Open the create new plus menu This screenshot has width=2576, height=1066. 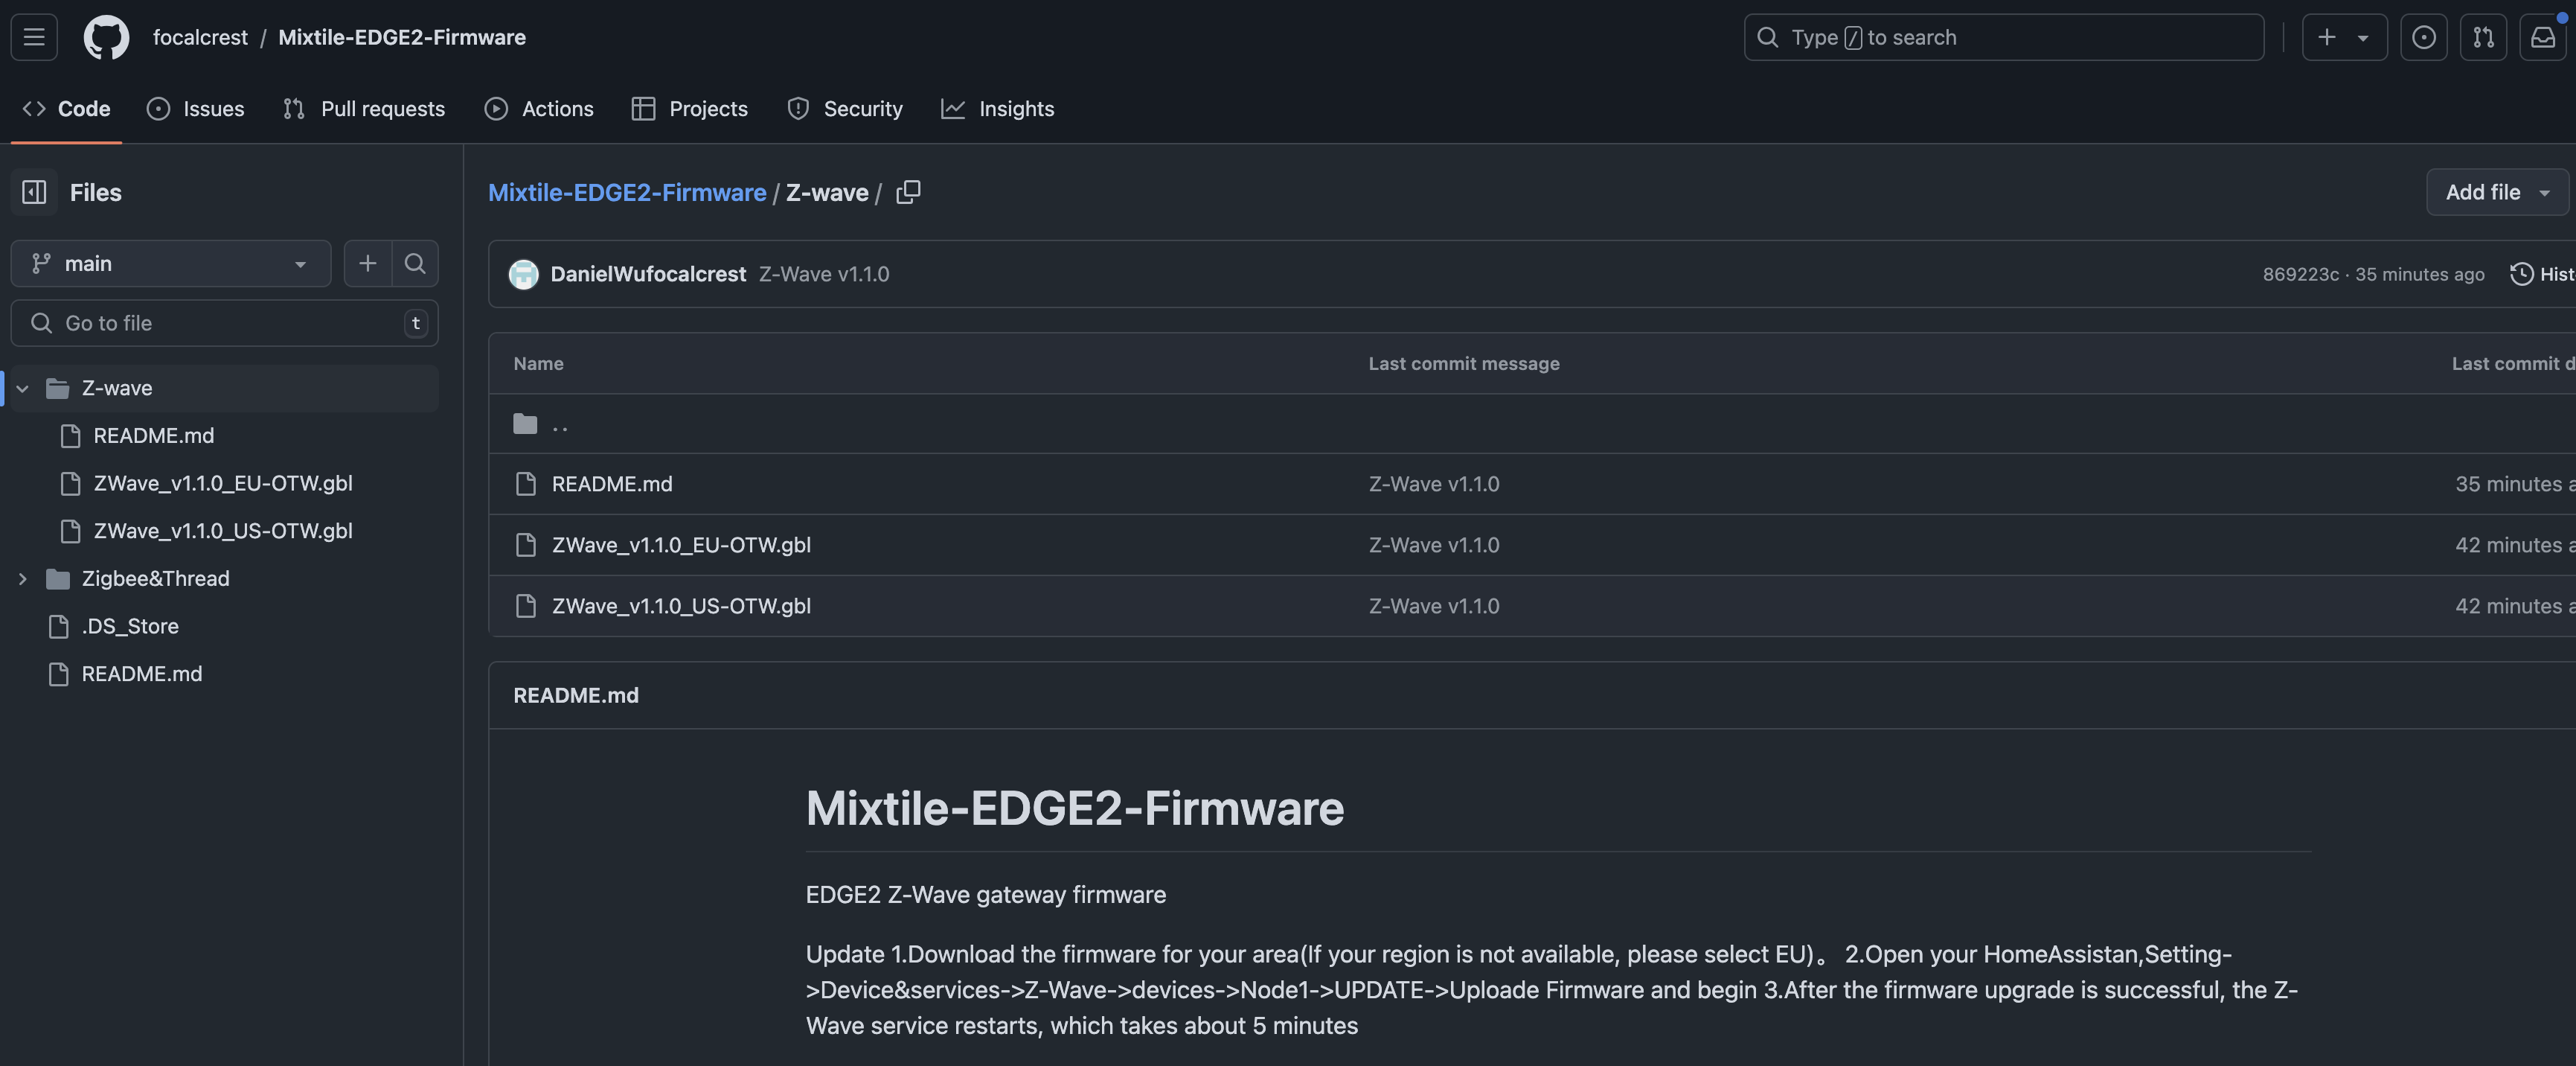(2344, 37)
